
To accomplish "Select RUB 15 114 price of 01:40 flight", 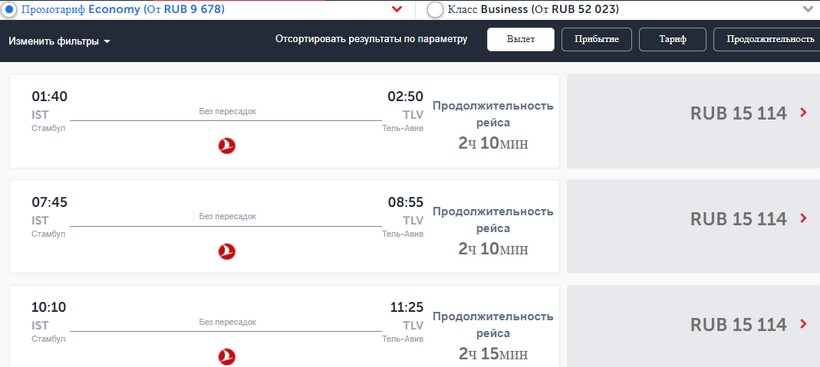I will 738,113.
